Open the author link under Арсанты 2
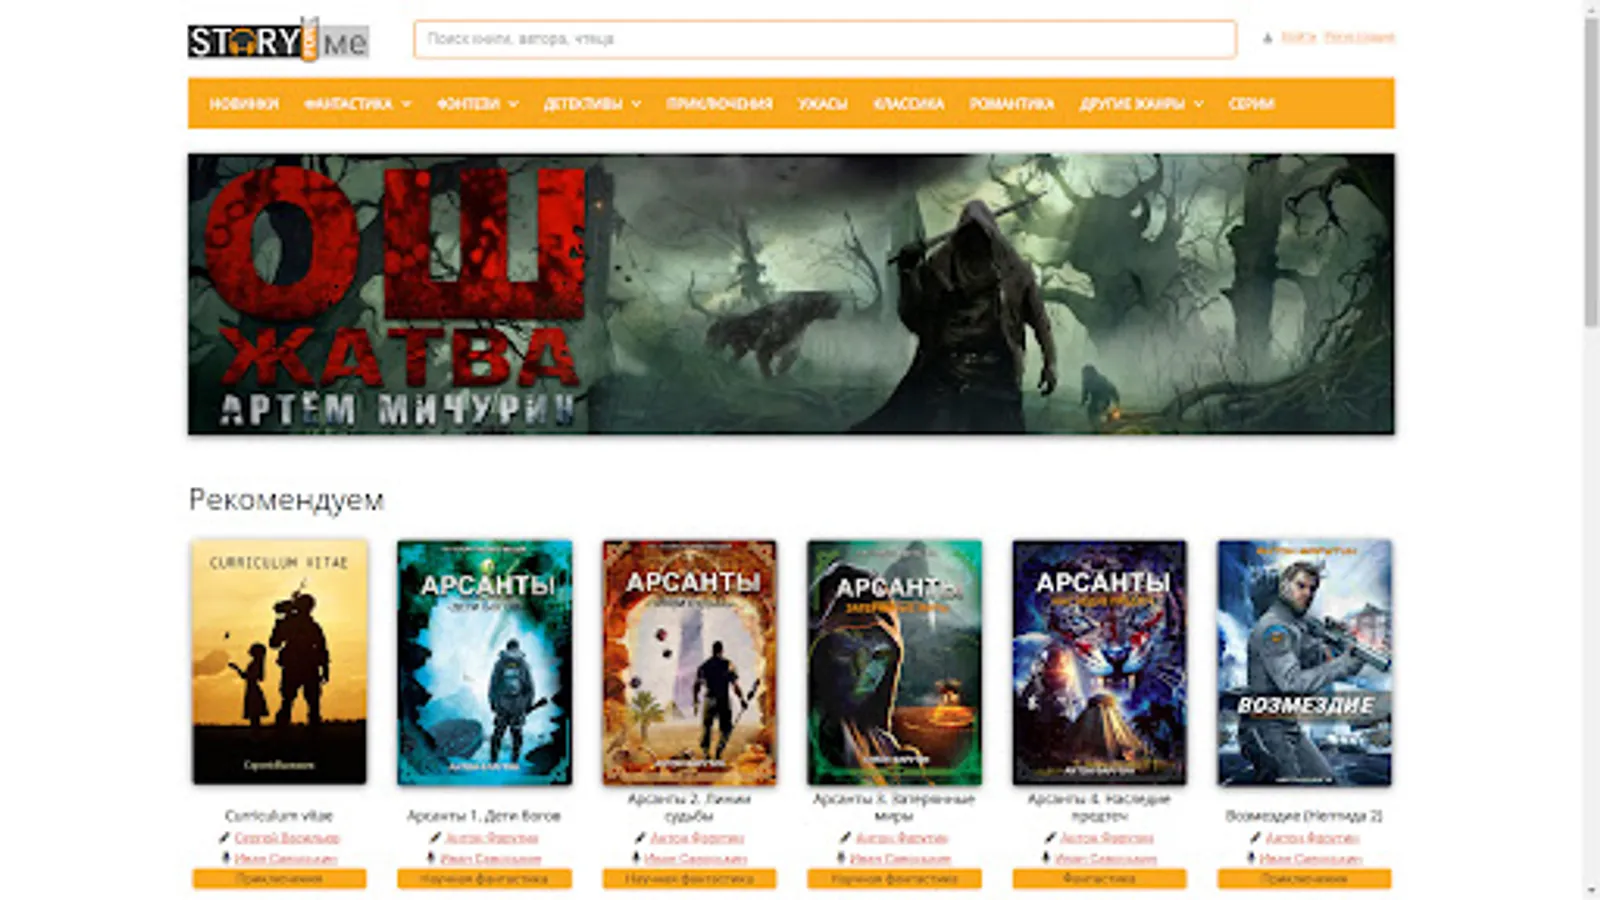This screenshot has height=900, width=1600. coord(697,838)
